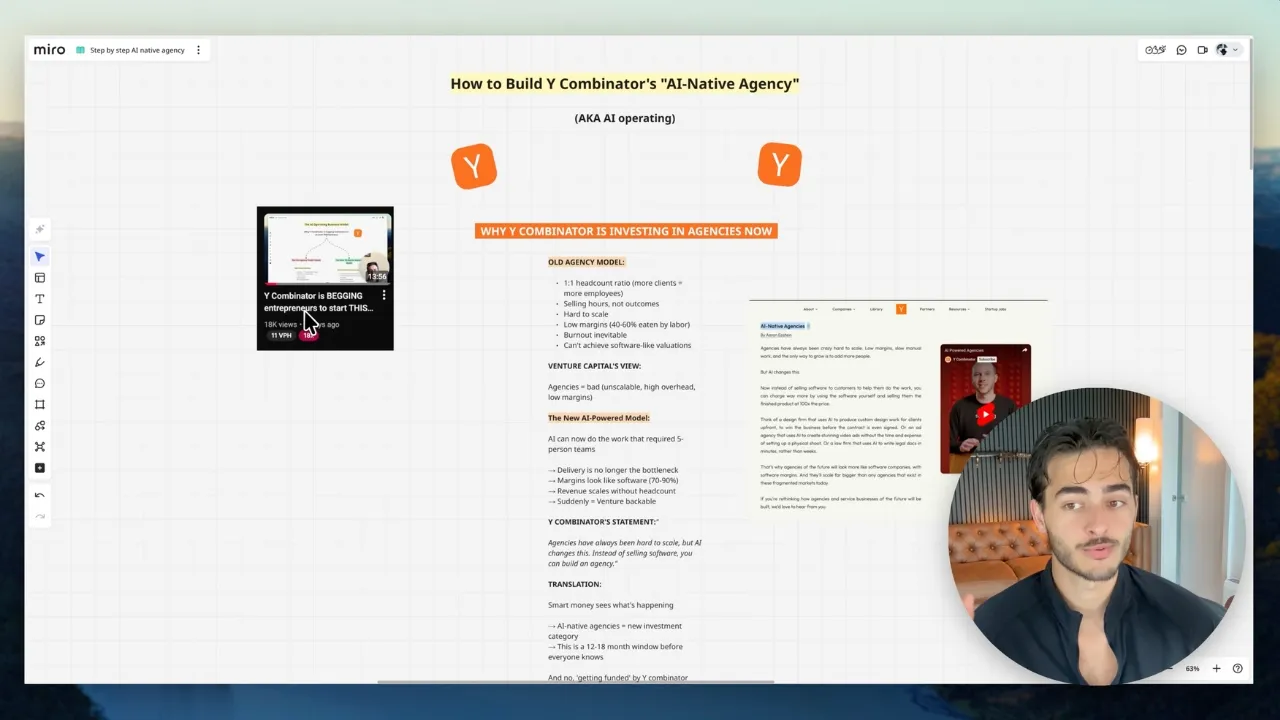
Task: Click the zoom in plus button
Action: click(1216, 668)
